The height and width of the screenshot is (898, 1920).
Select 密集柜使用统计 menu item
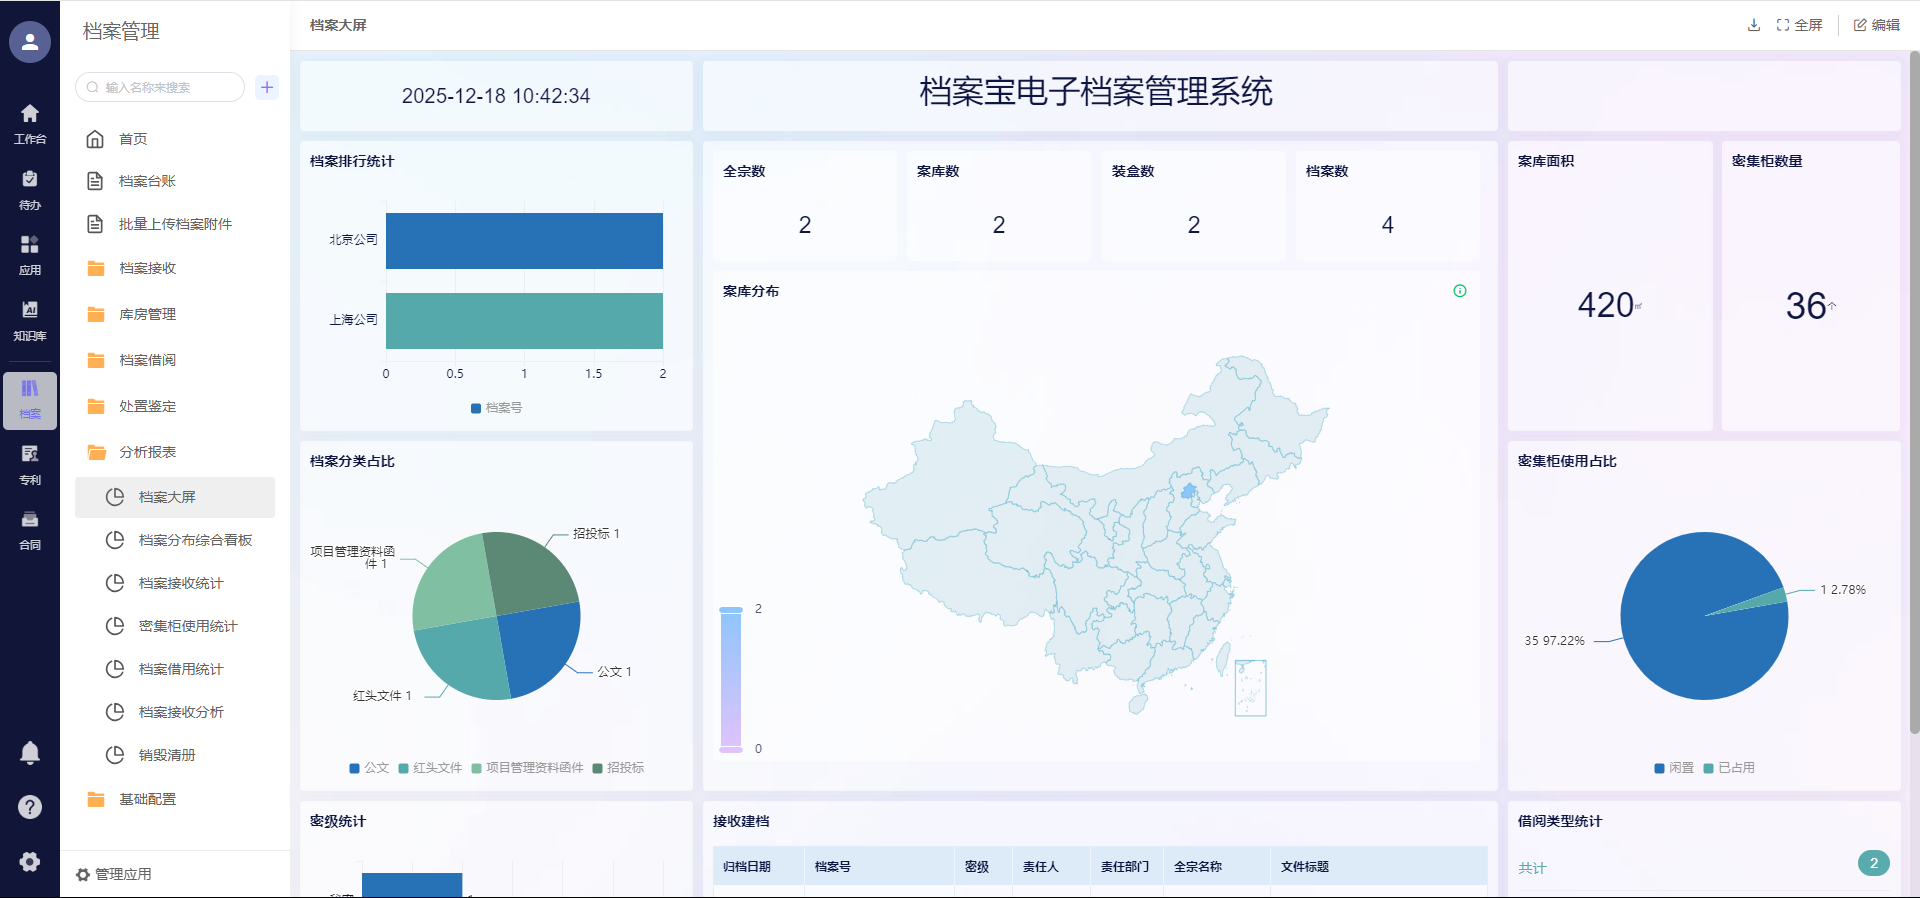coord(188,626)
